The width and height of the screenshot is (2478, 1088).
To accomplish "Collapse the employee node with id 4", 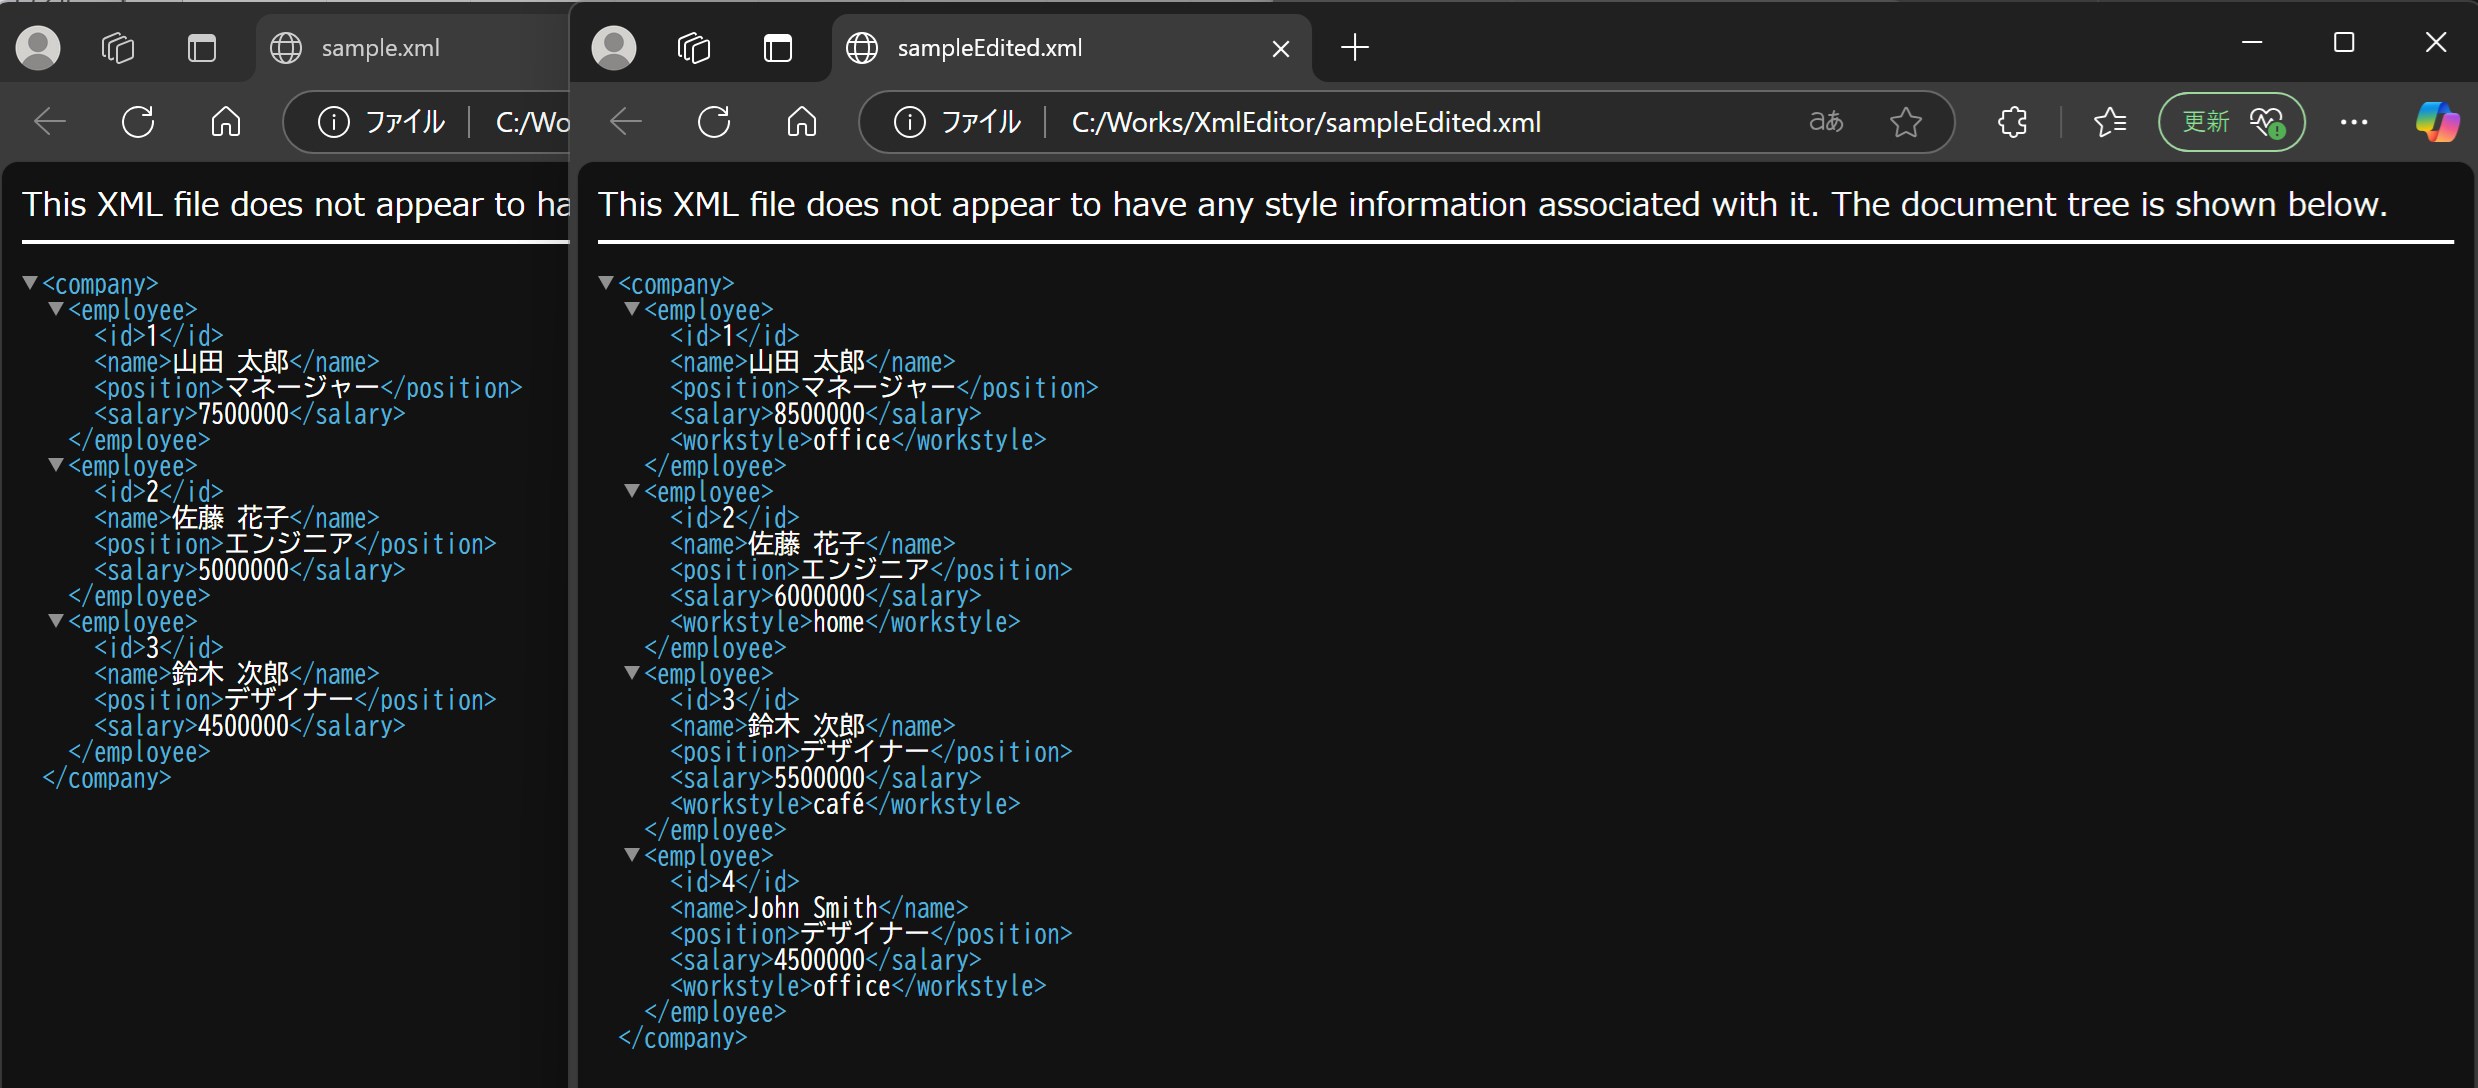I will (x=632, y=855).
